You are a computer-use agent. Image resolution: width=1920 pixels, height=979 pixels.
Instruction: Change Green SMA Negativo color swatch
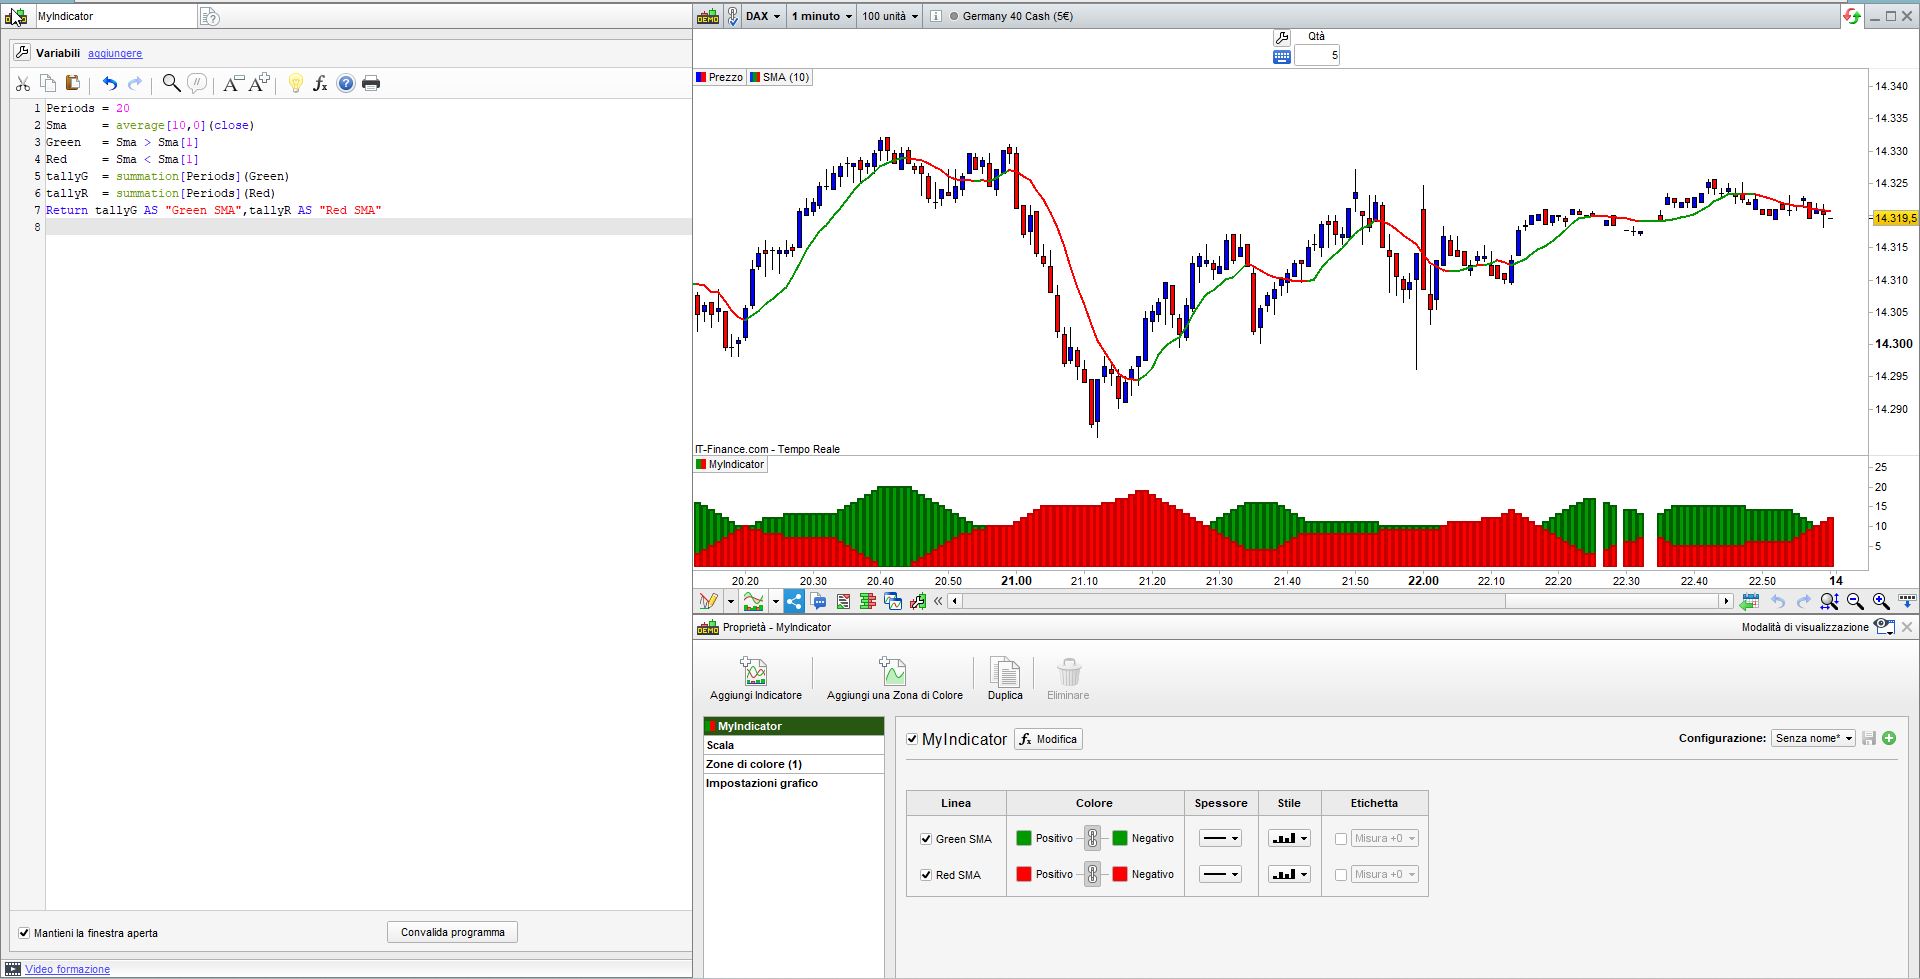[1120, 838]
